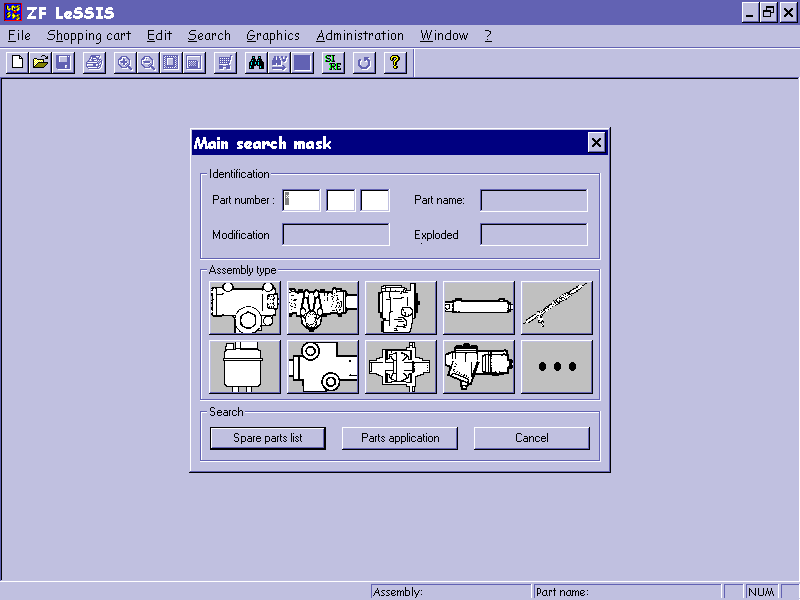
Task: Restore down the ZF LeSSIS window
Action: coord(768,12)
